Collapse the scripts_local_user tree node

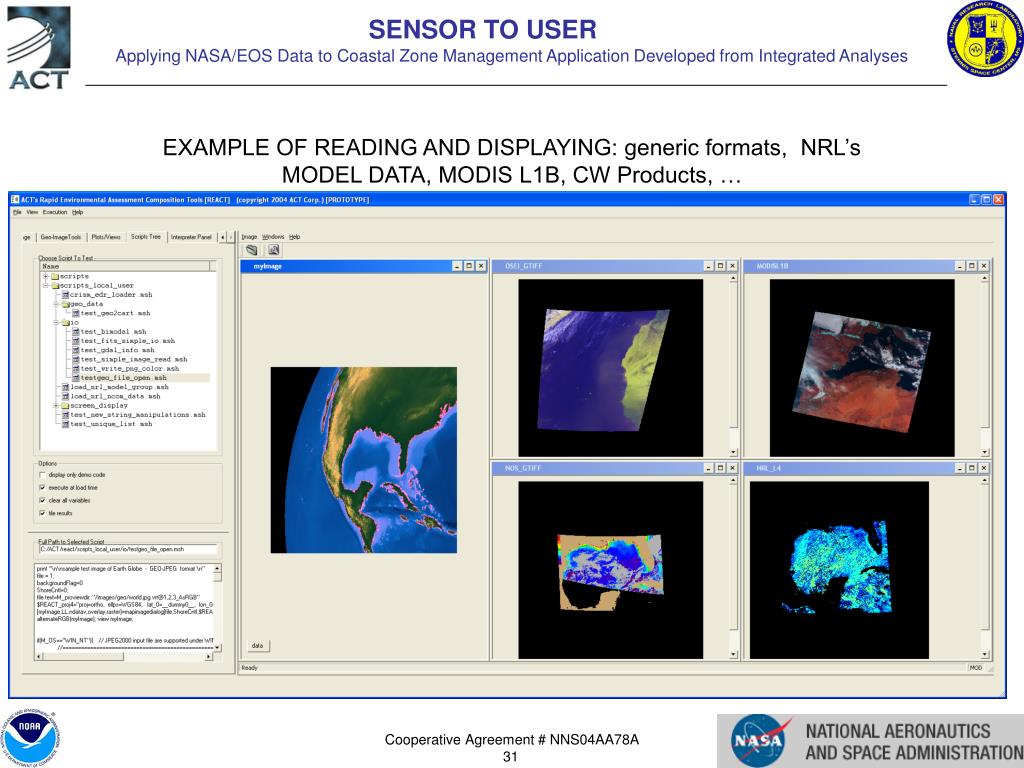coord(46,285)
